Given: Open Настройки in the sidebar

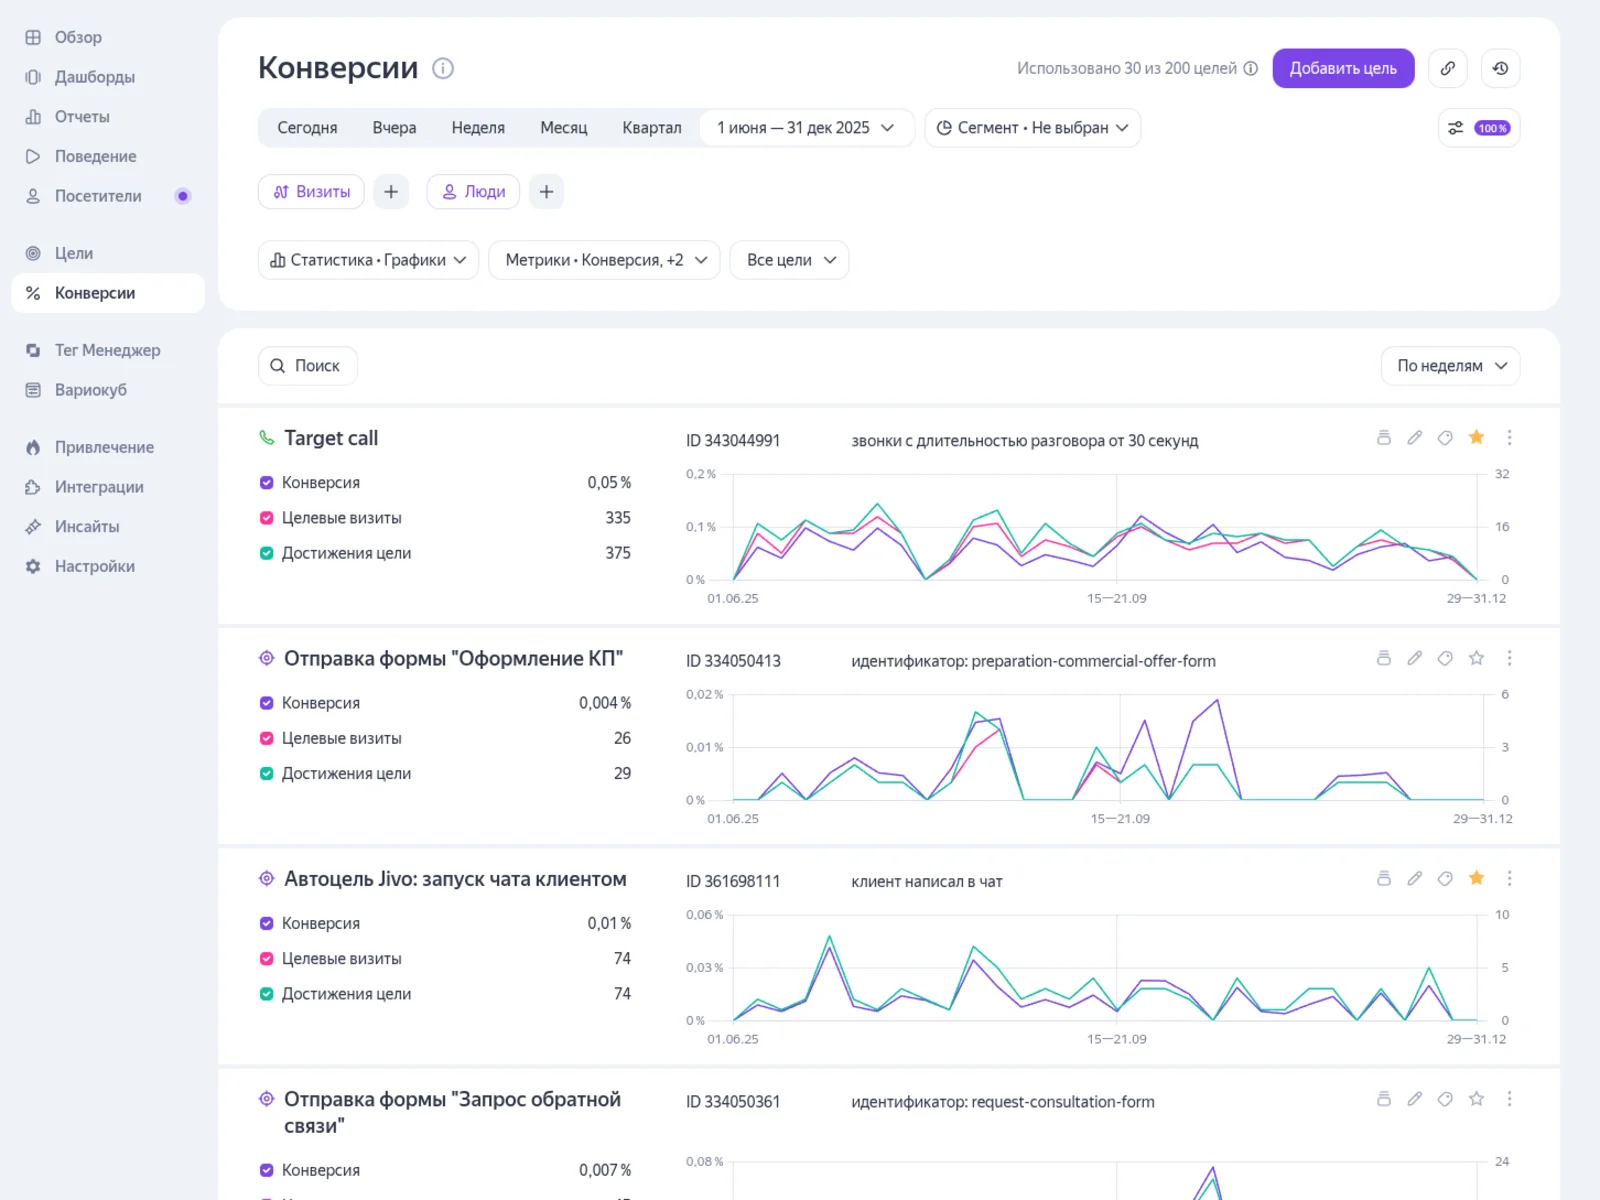Looking at the screenshot, I should (108, 566).
